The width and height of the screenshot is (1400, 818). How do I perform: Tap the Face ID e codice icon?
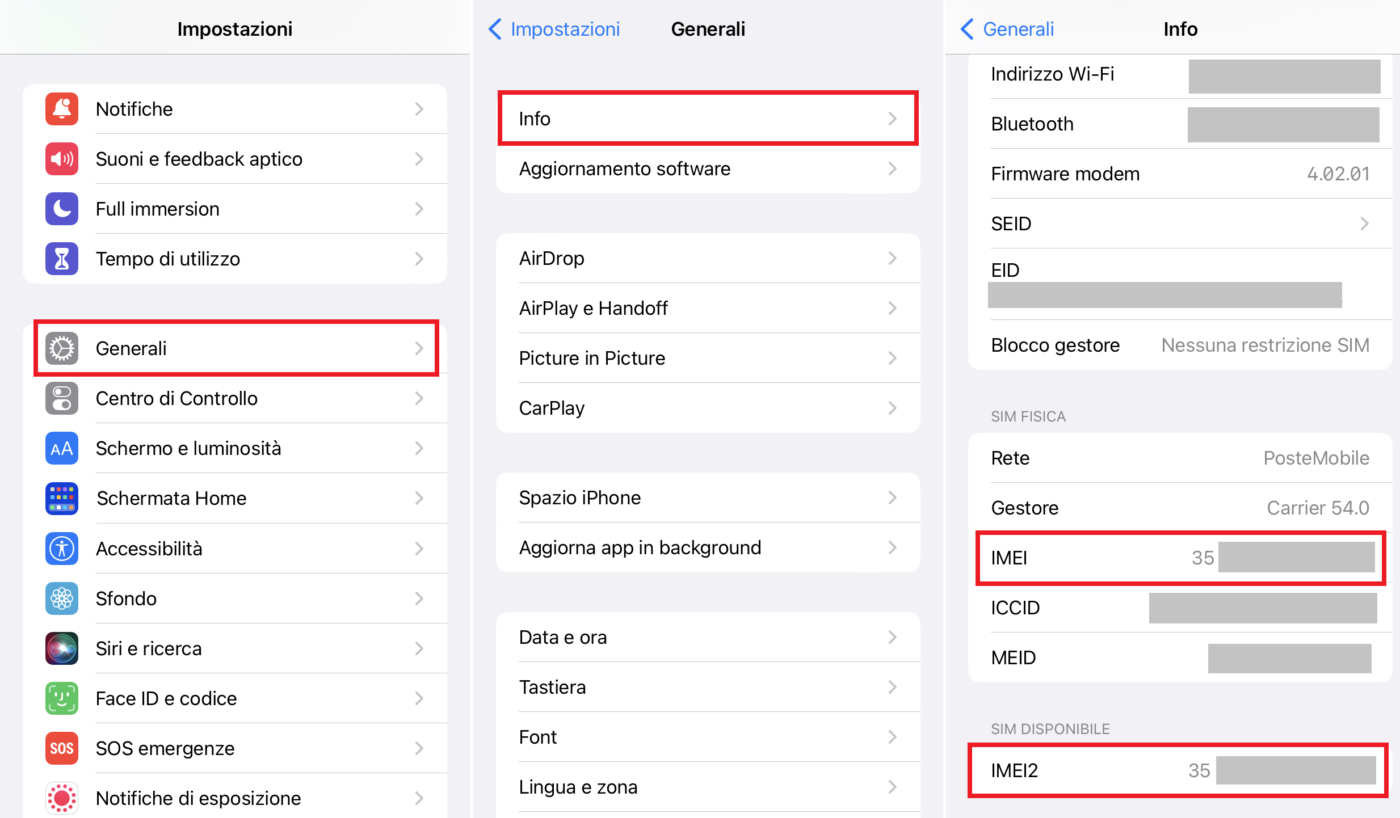(x=62, y=698)
